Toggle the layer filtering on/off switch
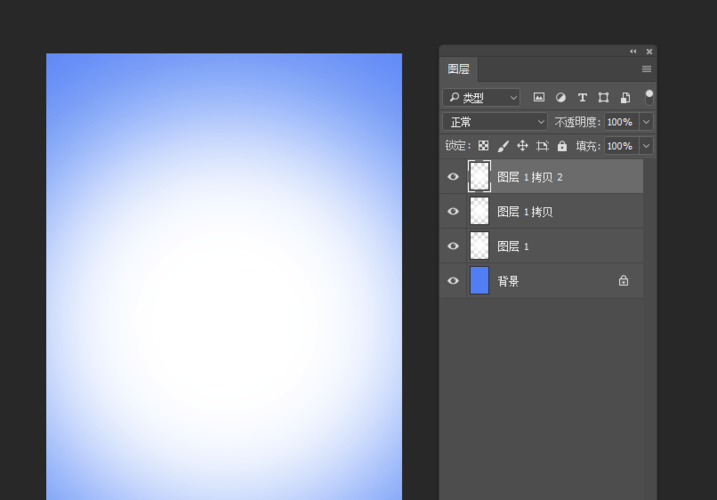Screen dimensions: 717x500 (x=649, y=96)
